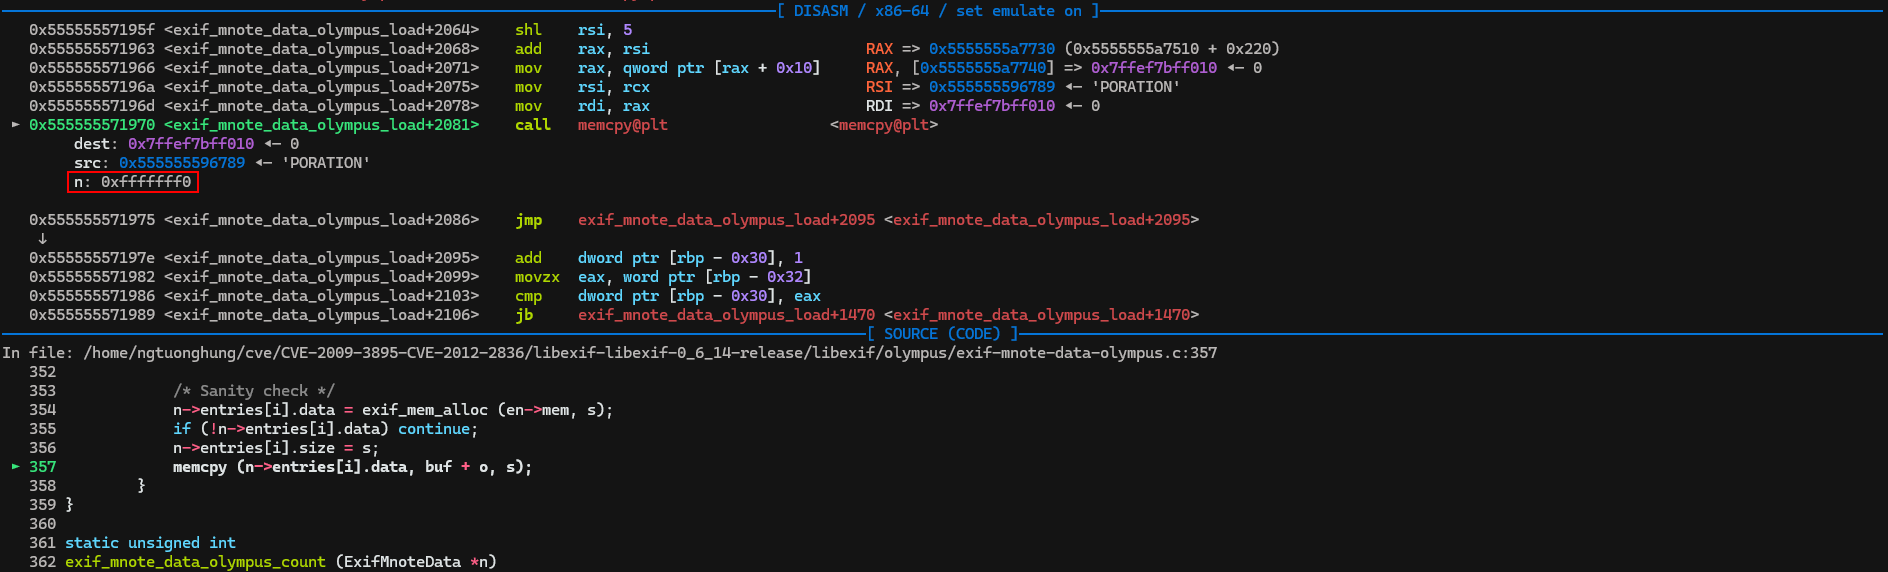Select the dest address 0x7ffef7bff010 argument
The image size is (1888, 572).
(191, 144)
